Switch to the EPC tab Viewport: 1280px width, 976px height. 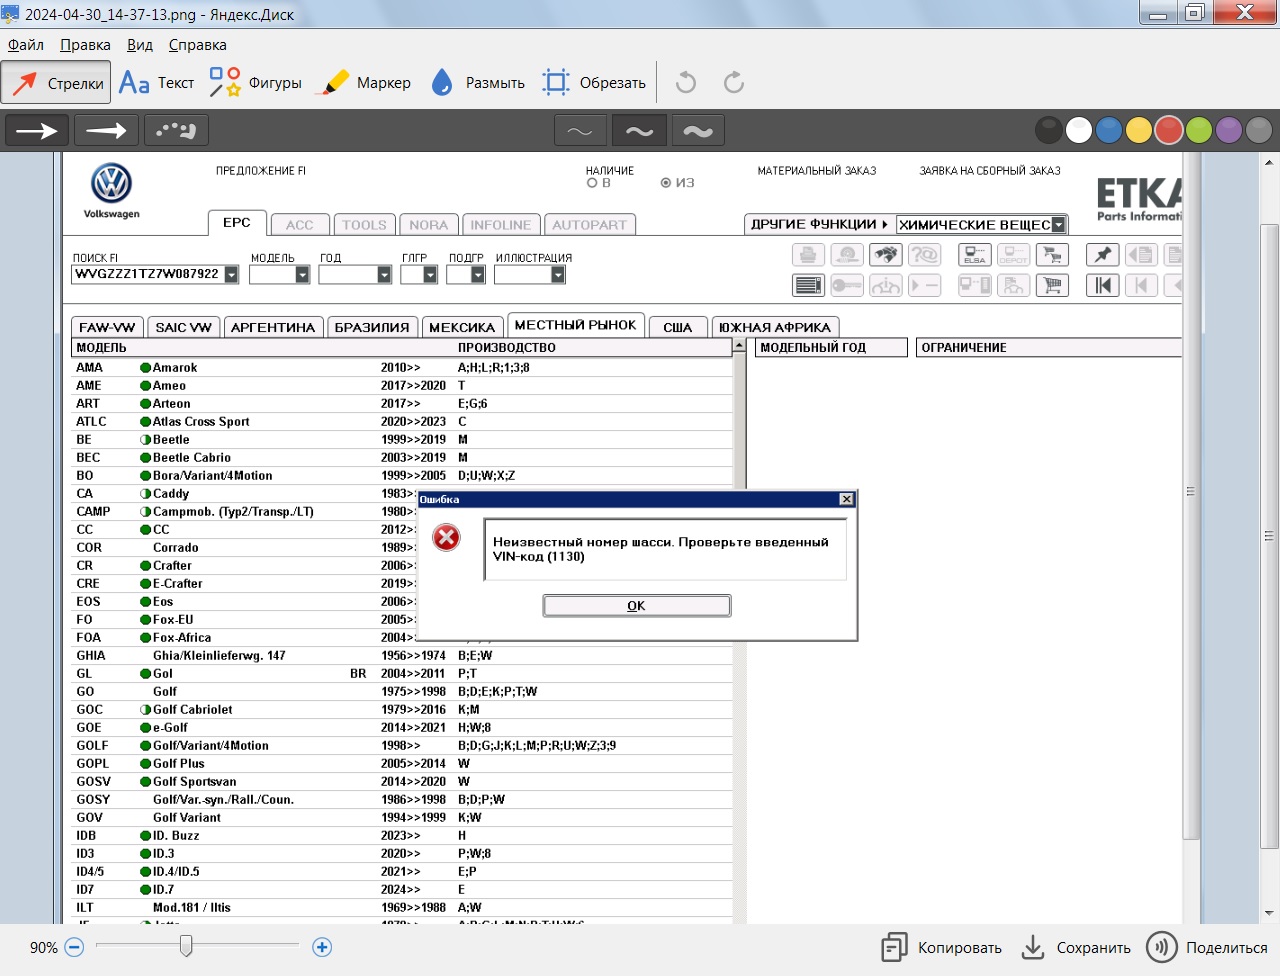click(237, 223)
